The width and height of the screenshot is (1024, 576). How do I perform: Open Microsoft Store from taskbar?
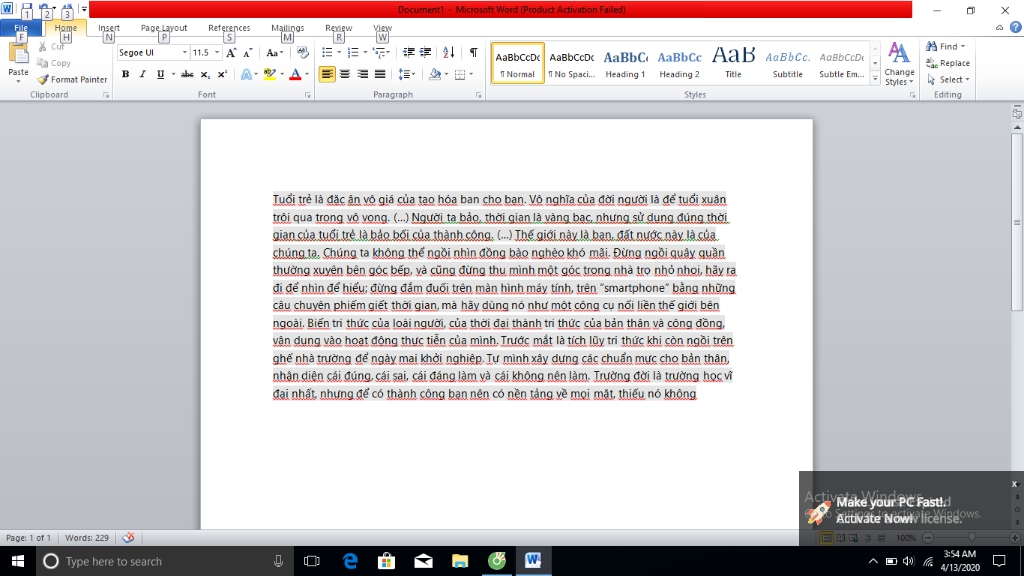pyautogui.click(x=387, y=561)
